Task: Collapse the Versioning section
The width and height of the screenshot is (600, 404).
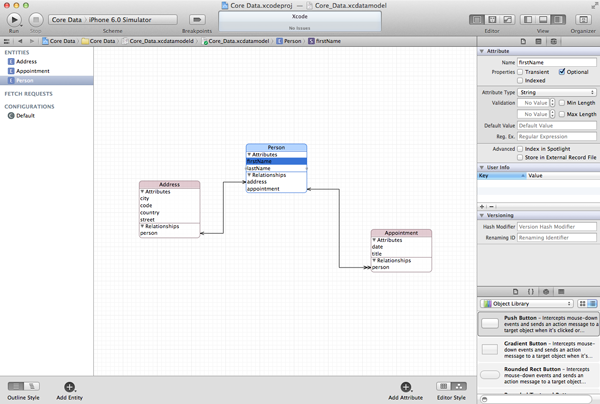Action: pos(482,215)
